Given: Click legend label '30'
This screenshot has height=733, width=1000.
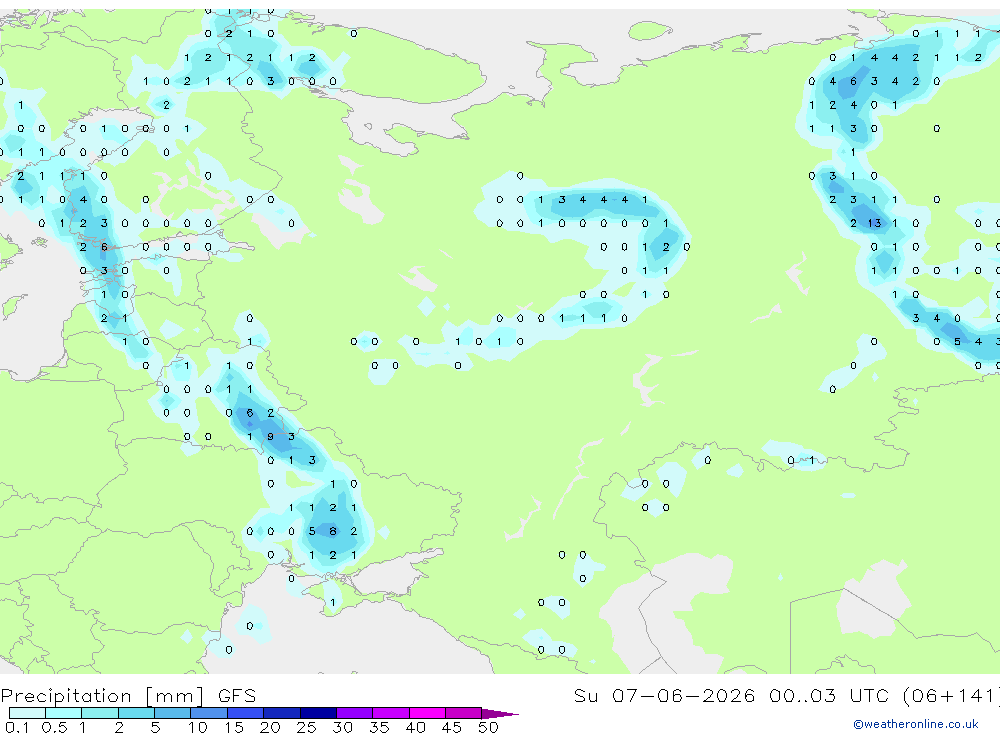Looking at the screenshot, I should click(x=342, y=727).
